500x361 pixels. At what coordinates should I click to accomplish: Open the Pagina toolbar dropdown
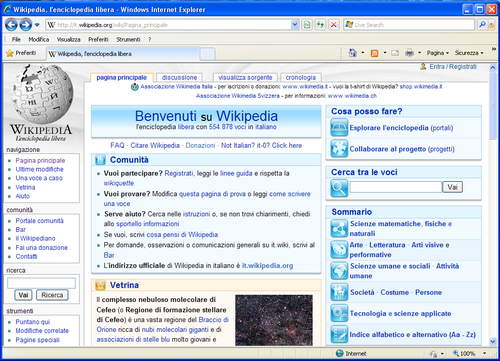(438, 53)
